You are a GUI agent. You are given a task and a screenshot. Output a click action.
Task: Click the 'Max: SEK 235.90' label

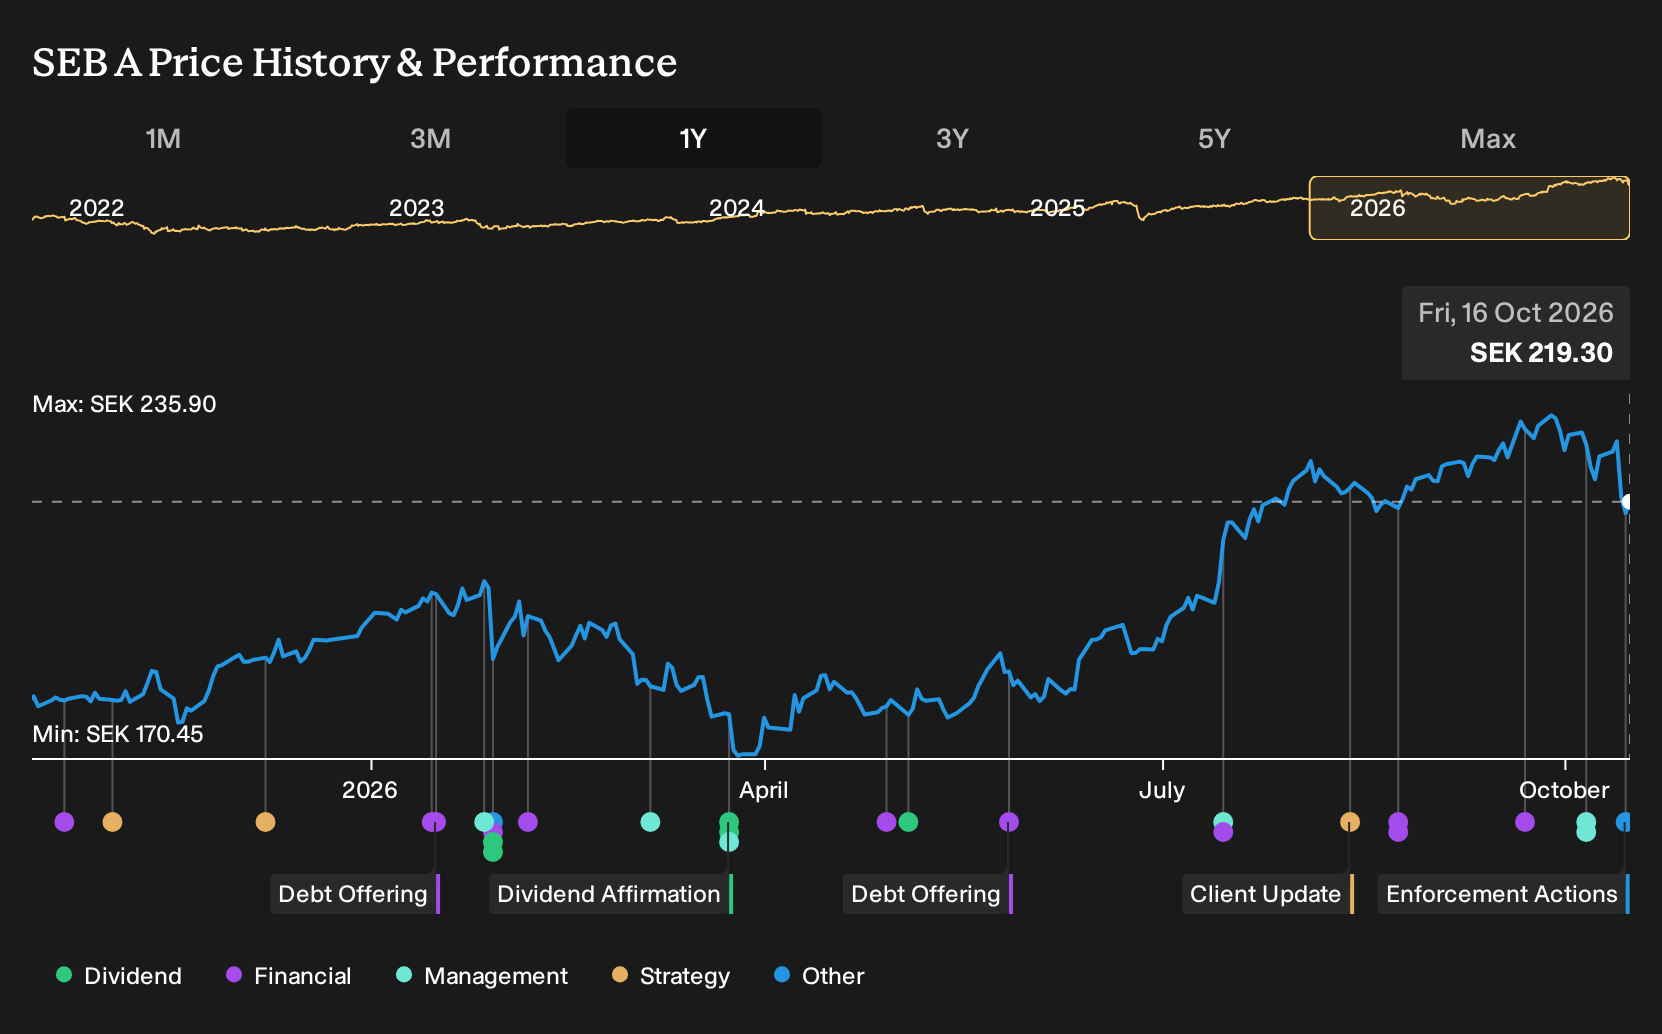[x=124, y=404]
